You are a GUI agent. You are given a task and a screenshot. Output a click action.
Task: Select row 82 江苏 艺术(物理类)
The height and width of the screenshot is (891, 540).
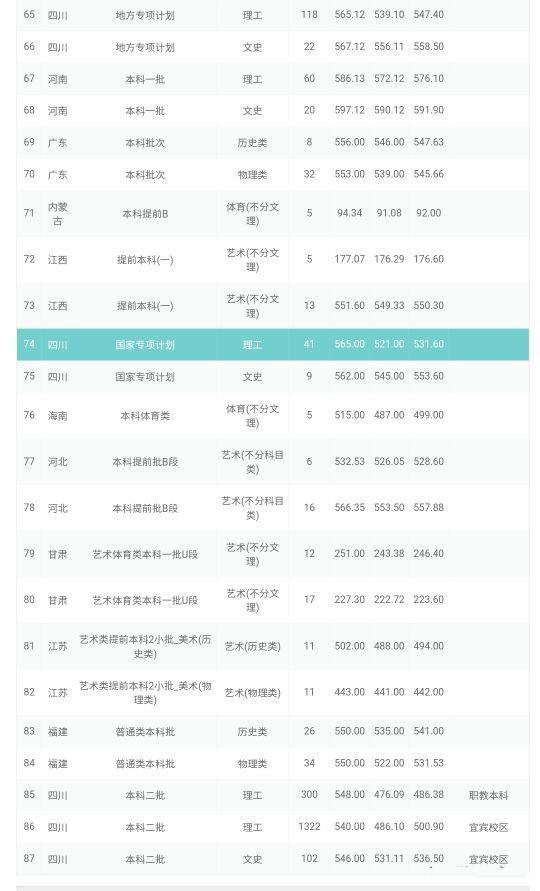click(273, 692)
